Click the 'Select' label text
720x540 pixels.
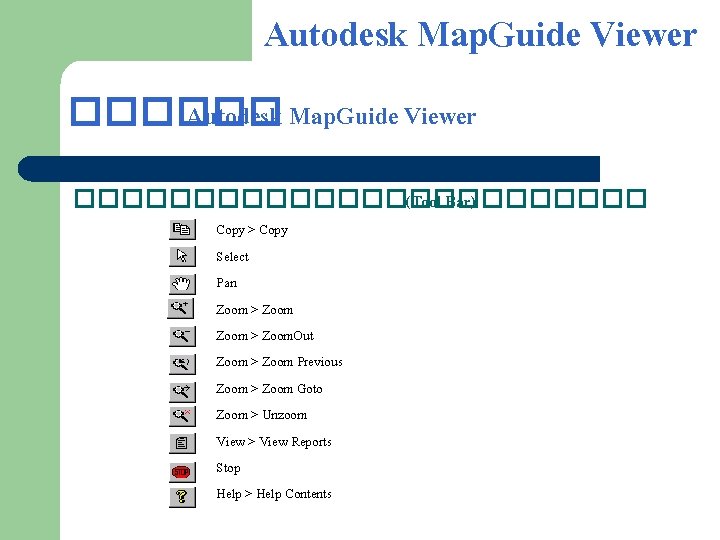(x=232, y=257)
